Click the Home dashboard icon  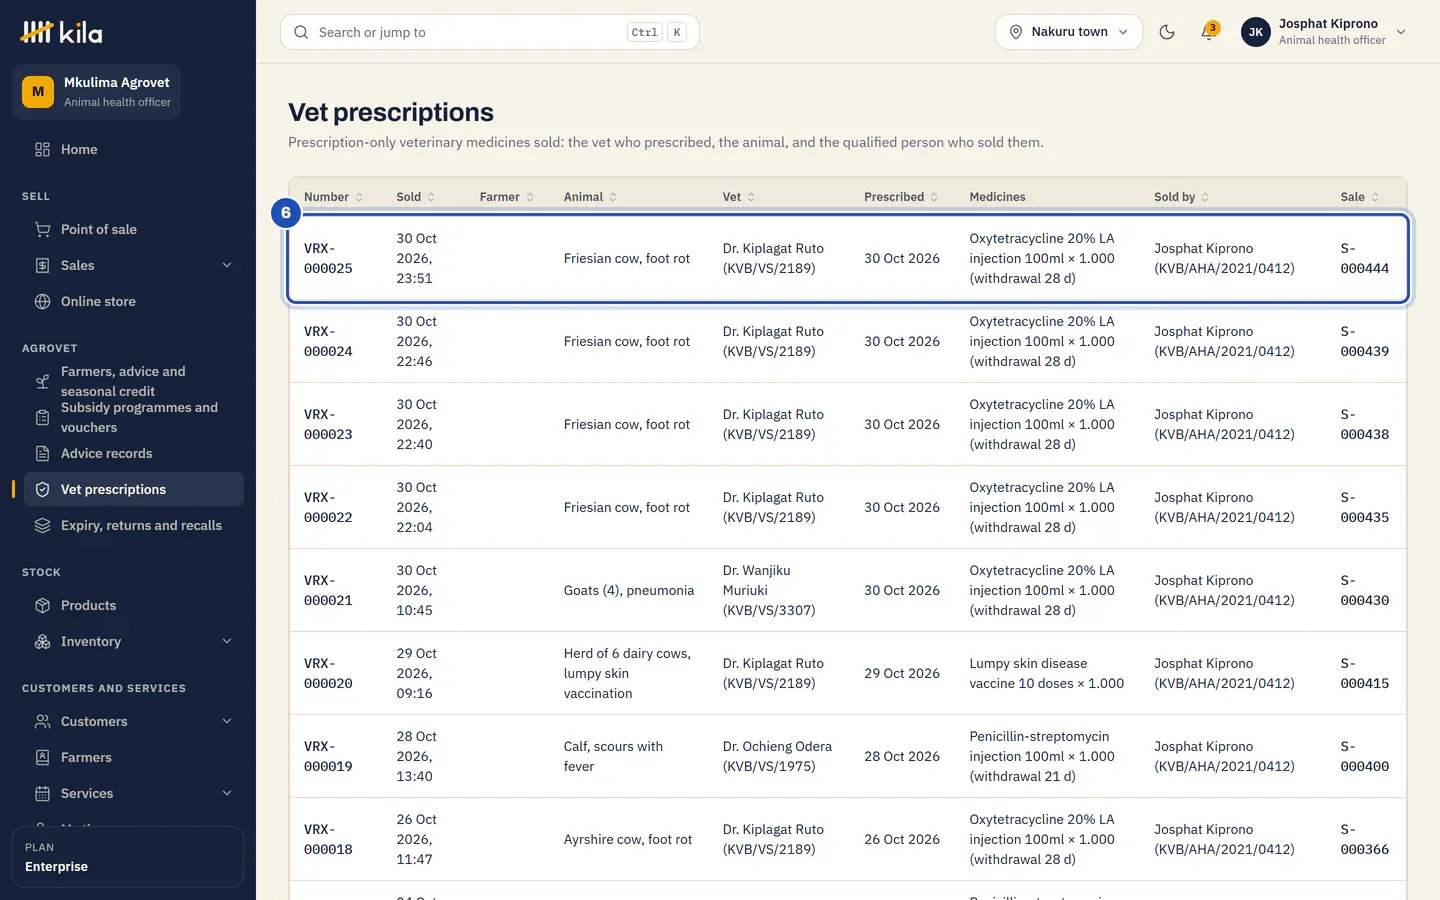(42, 149)
